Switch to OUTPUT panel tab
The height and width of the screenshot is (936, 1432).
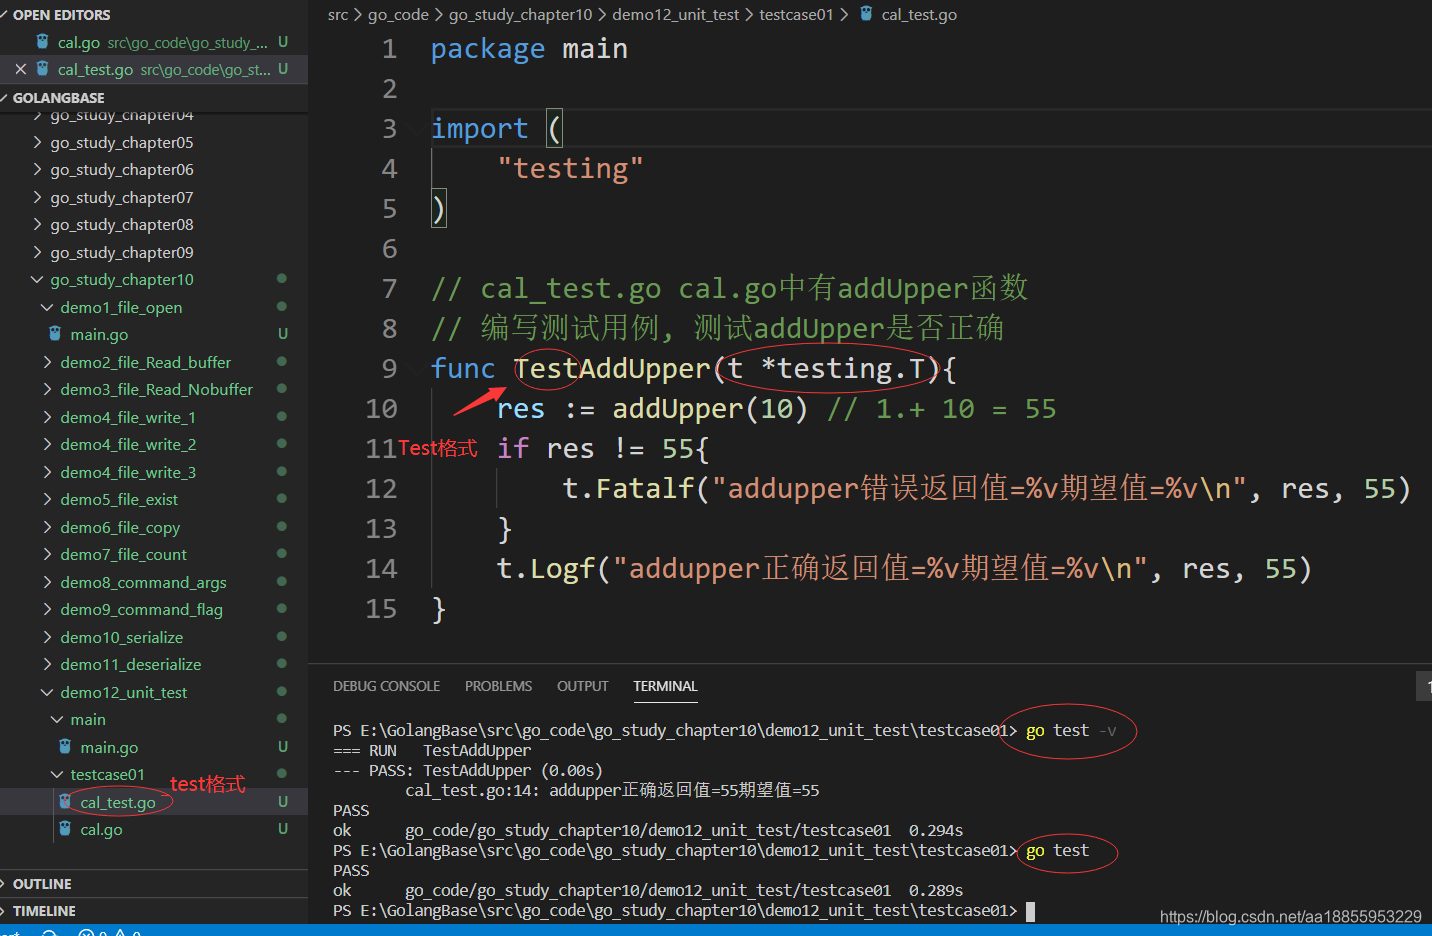pyautogui.click(x=582, y=686)
